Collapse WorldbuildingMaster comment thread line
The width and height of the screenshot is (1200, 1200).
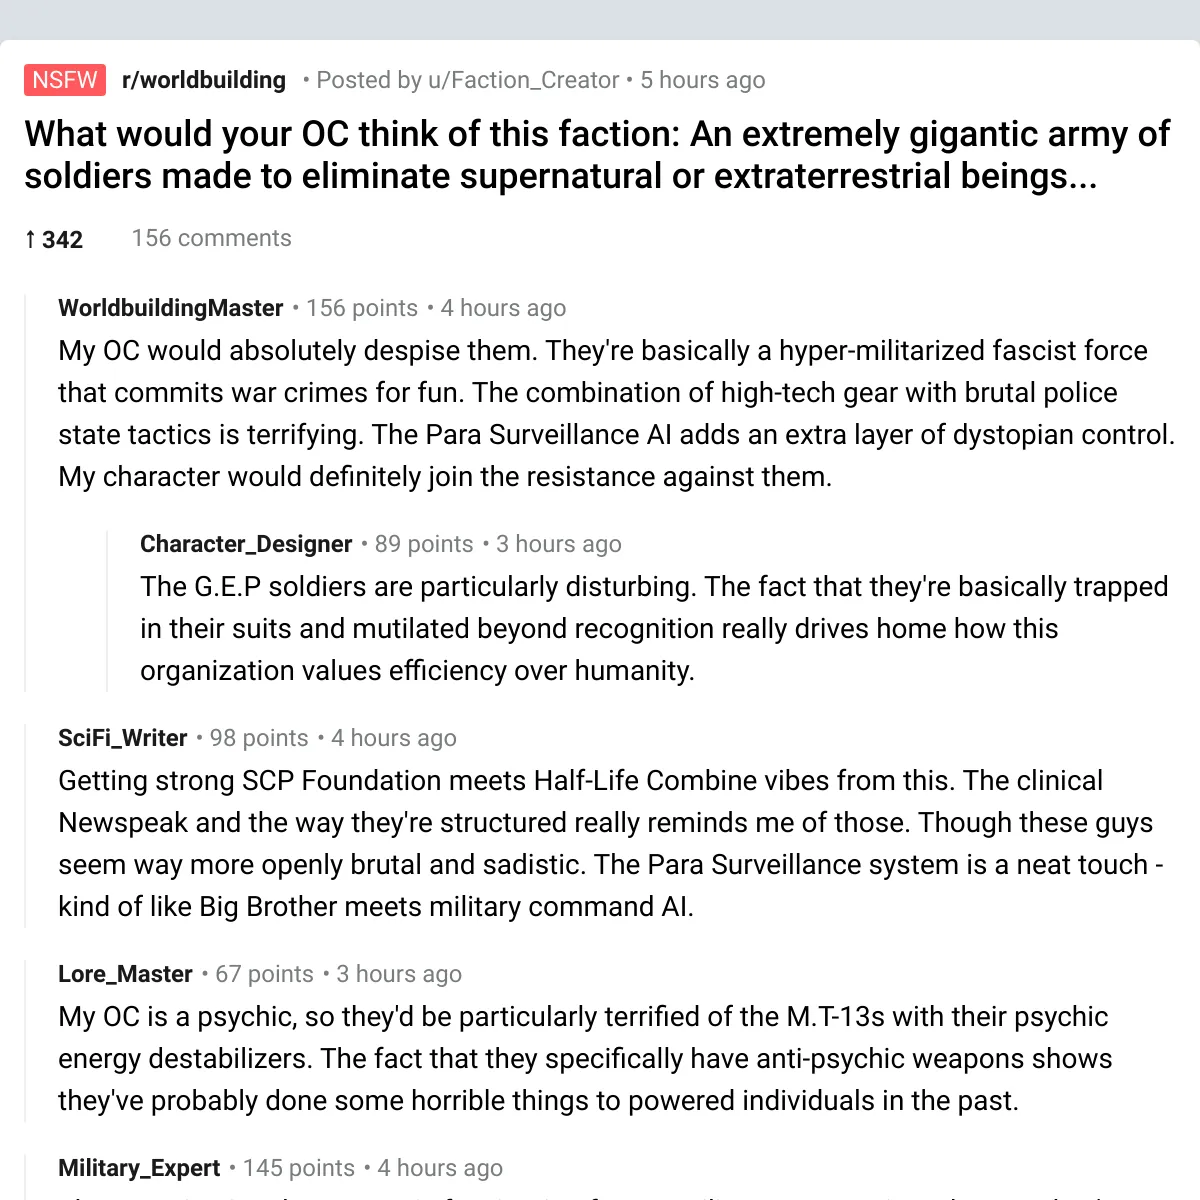(26, 493)
